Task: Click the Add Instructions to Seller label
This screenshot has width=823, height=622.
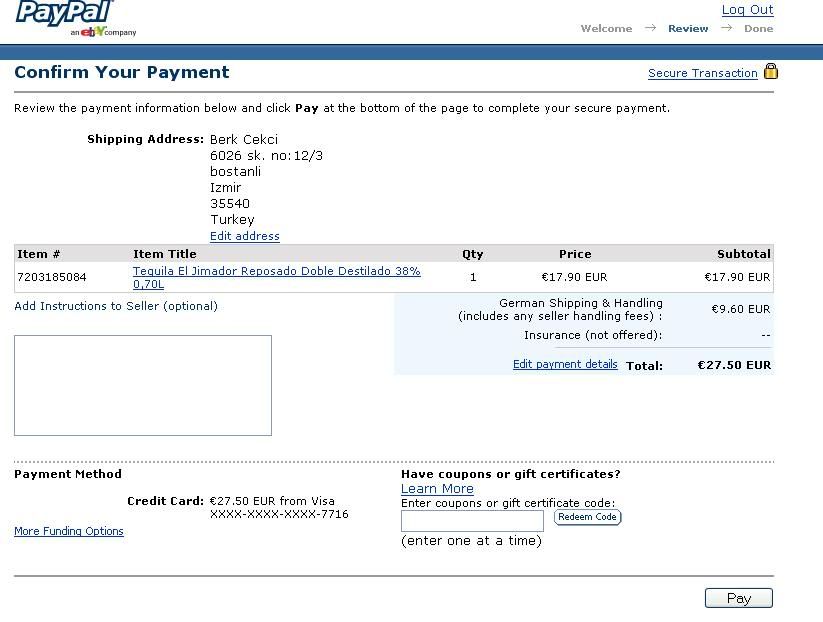Action: [x=116, y=306]
